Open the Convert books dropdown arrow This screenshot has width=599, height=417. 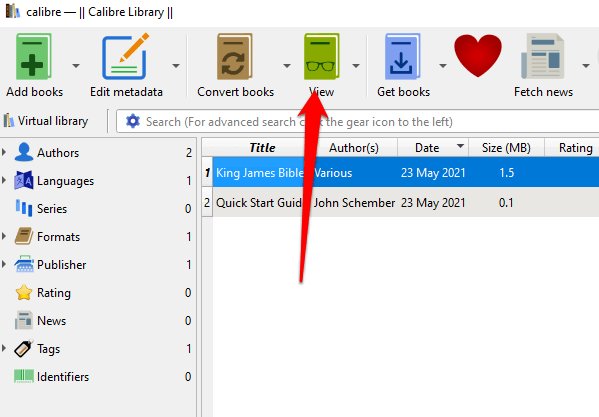(287, 66)
